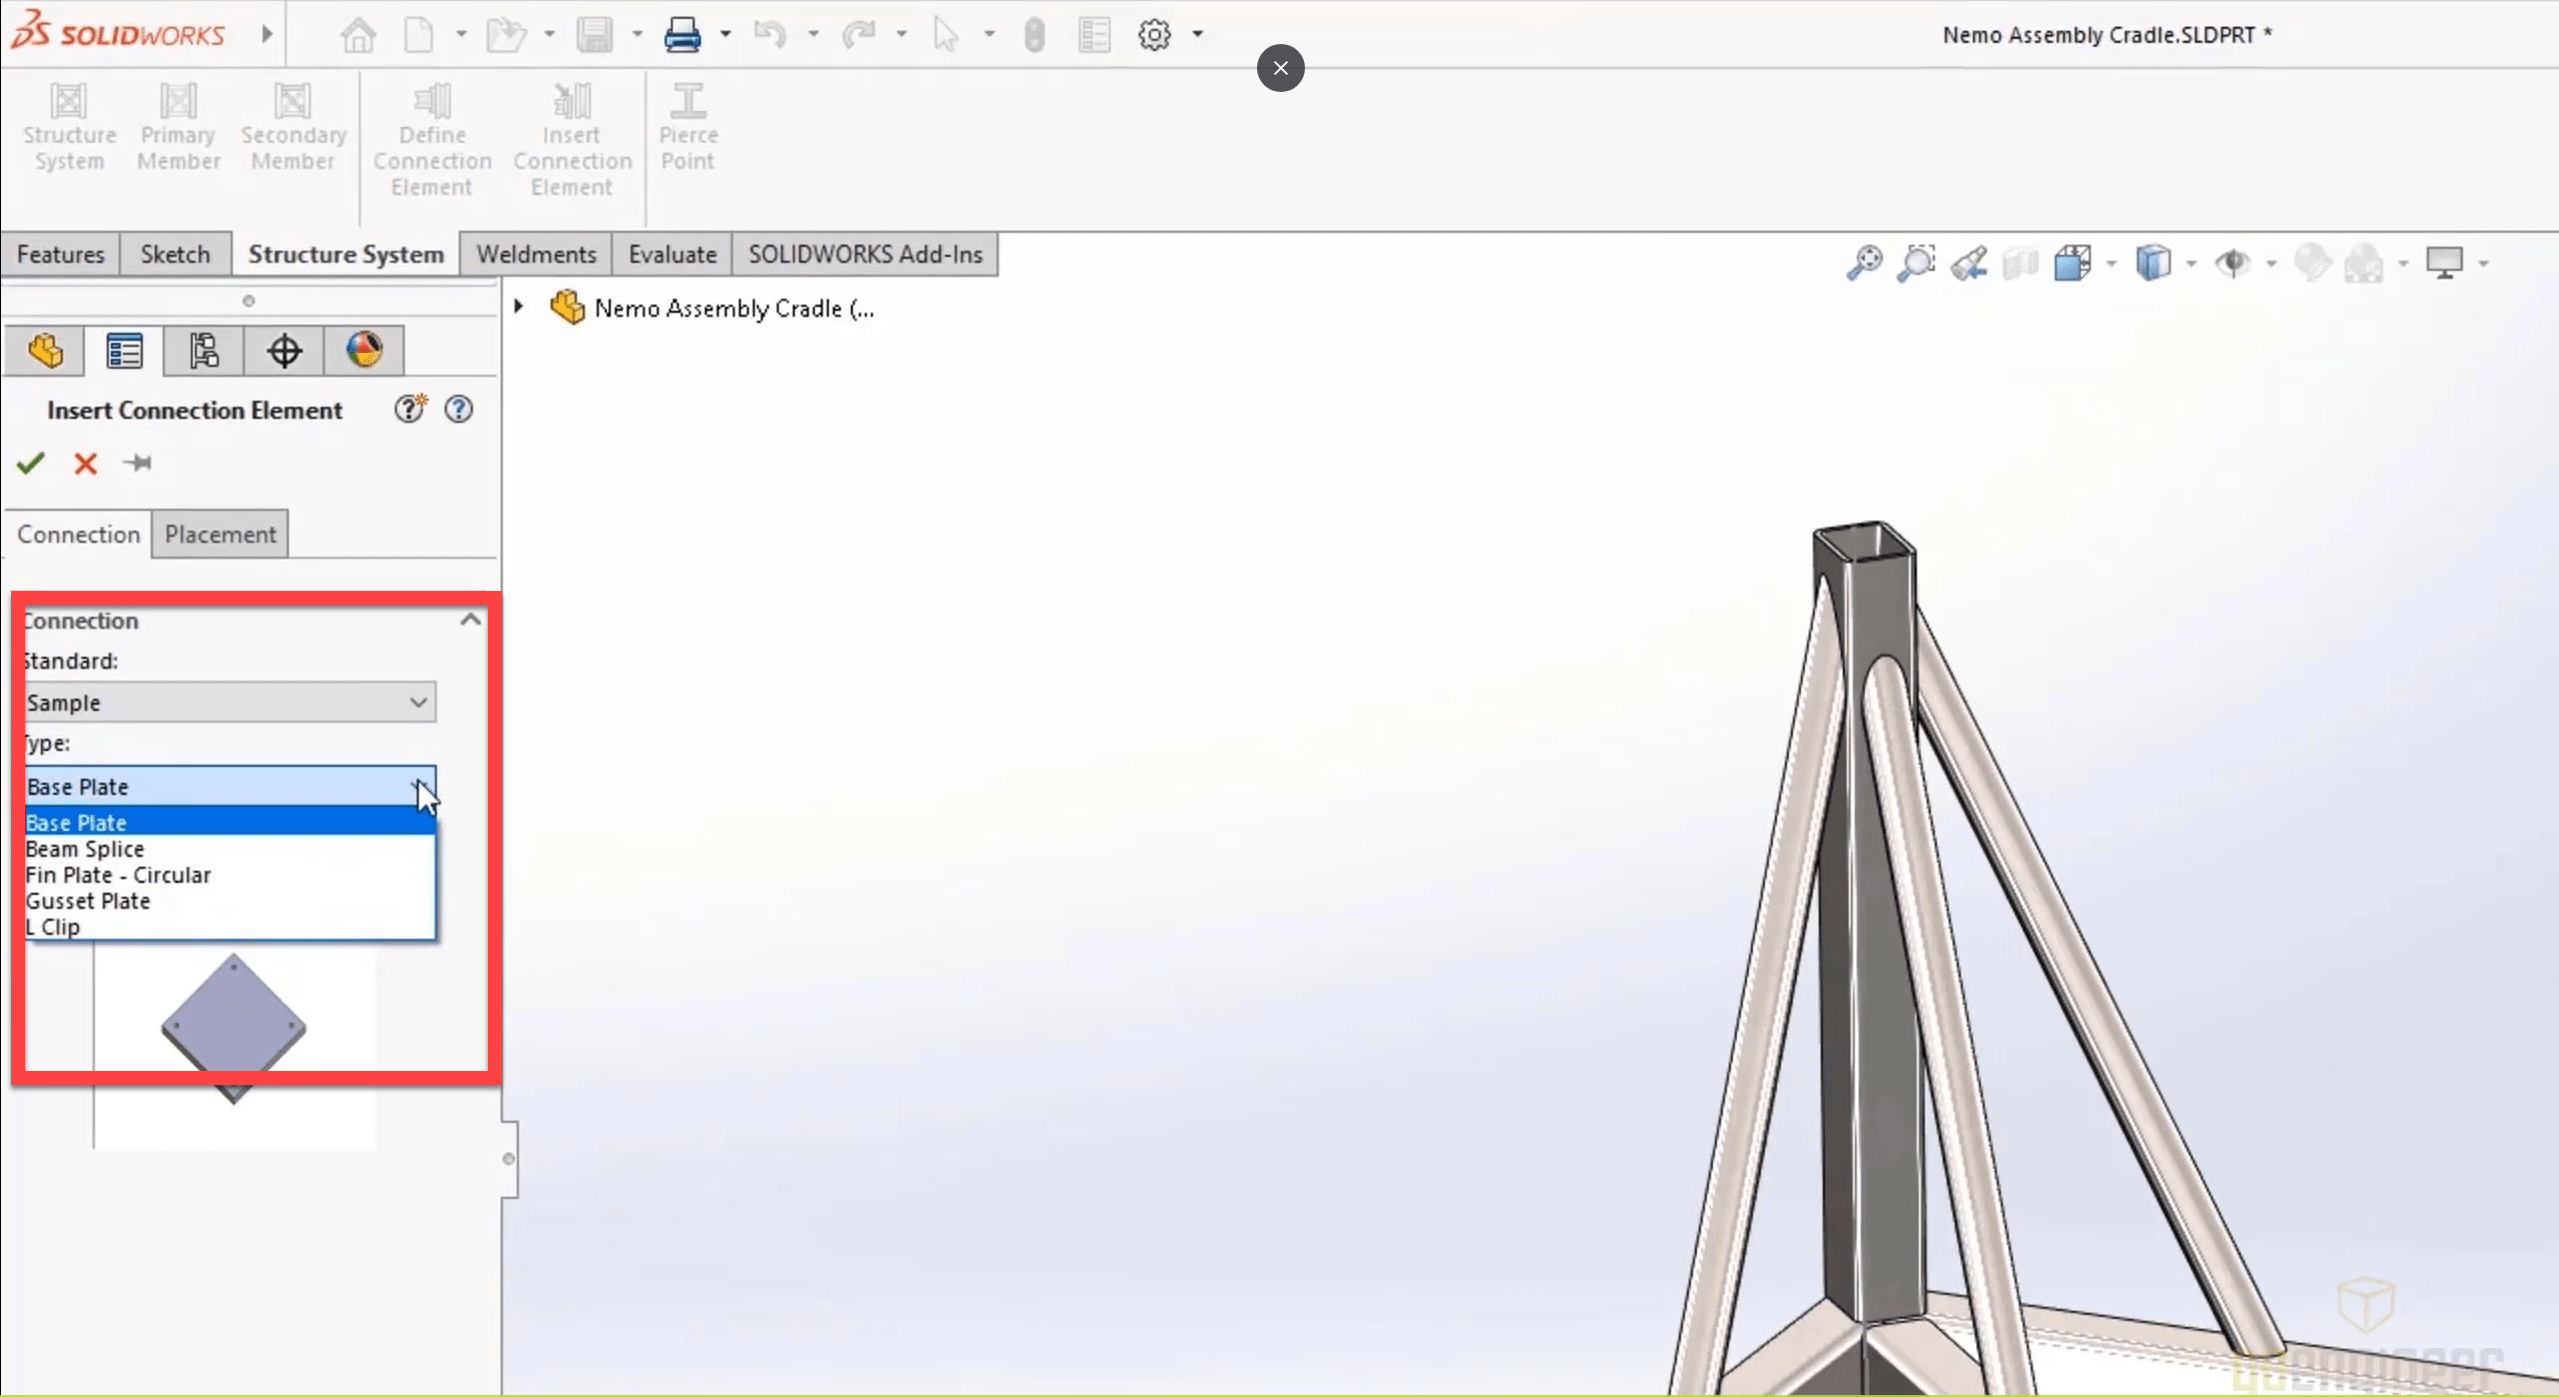Select Gusset Plate from the type list

(x=88, y=900)
